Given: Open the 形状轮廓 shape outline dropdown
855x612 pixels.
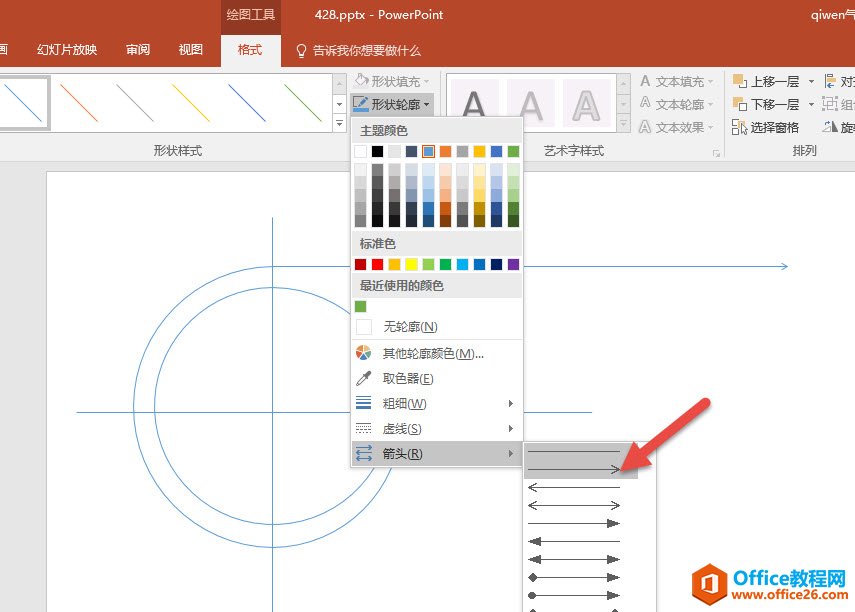Looking at the screenshot, I should point(392,104).
